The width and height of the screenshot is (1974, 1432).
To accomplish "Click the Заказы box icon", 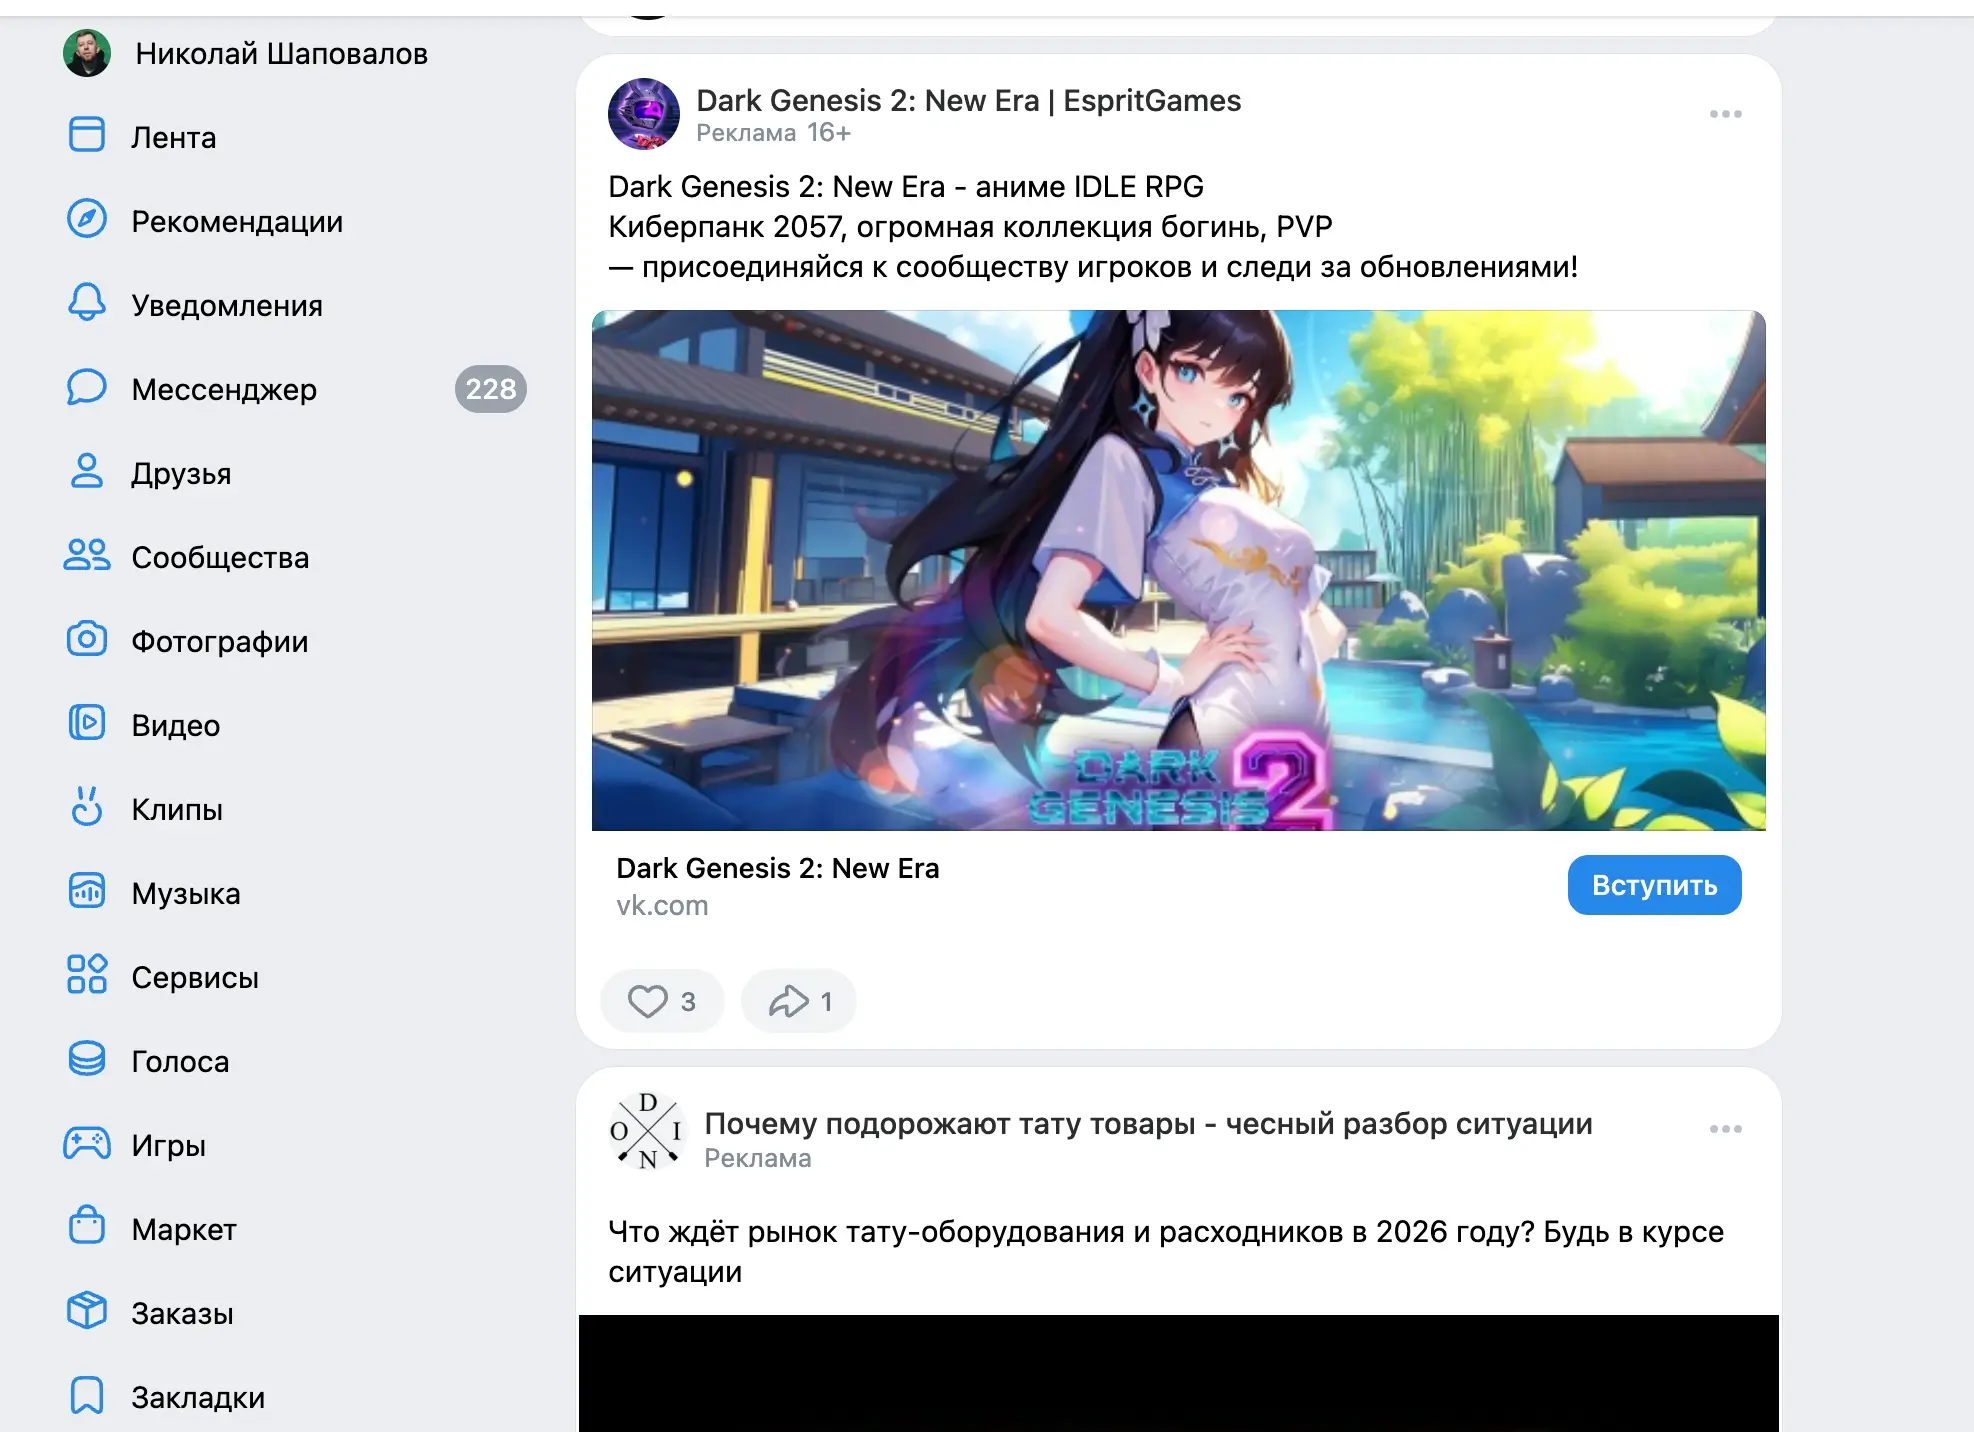I will coord(87,1310).
